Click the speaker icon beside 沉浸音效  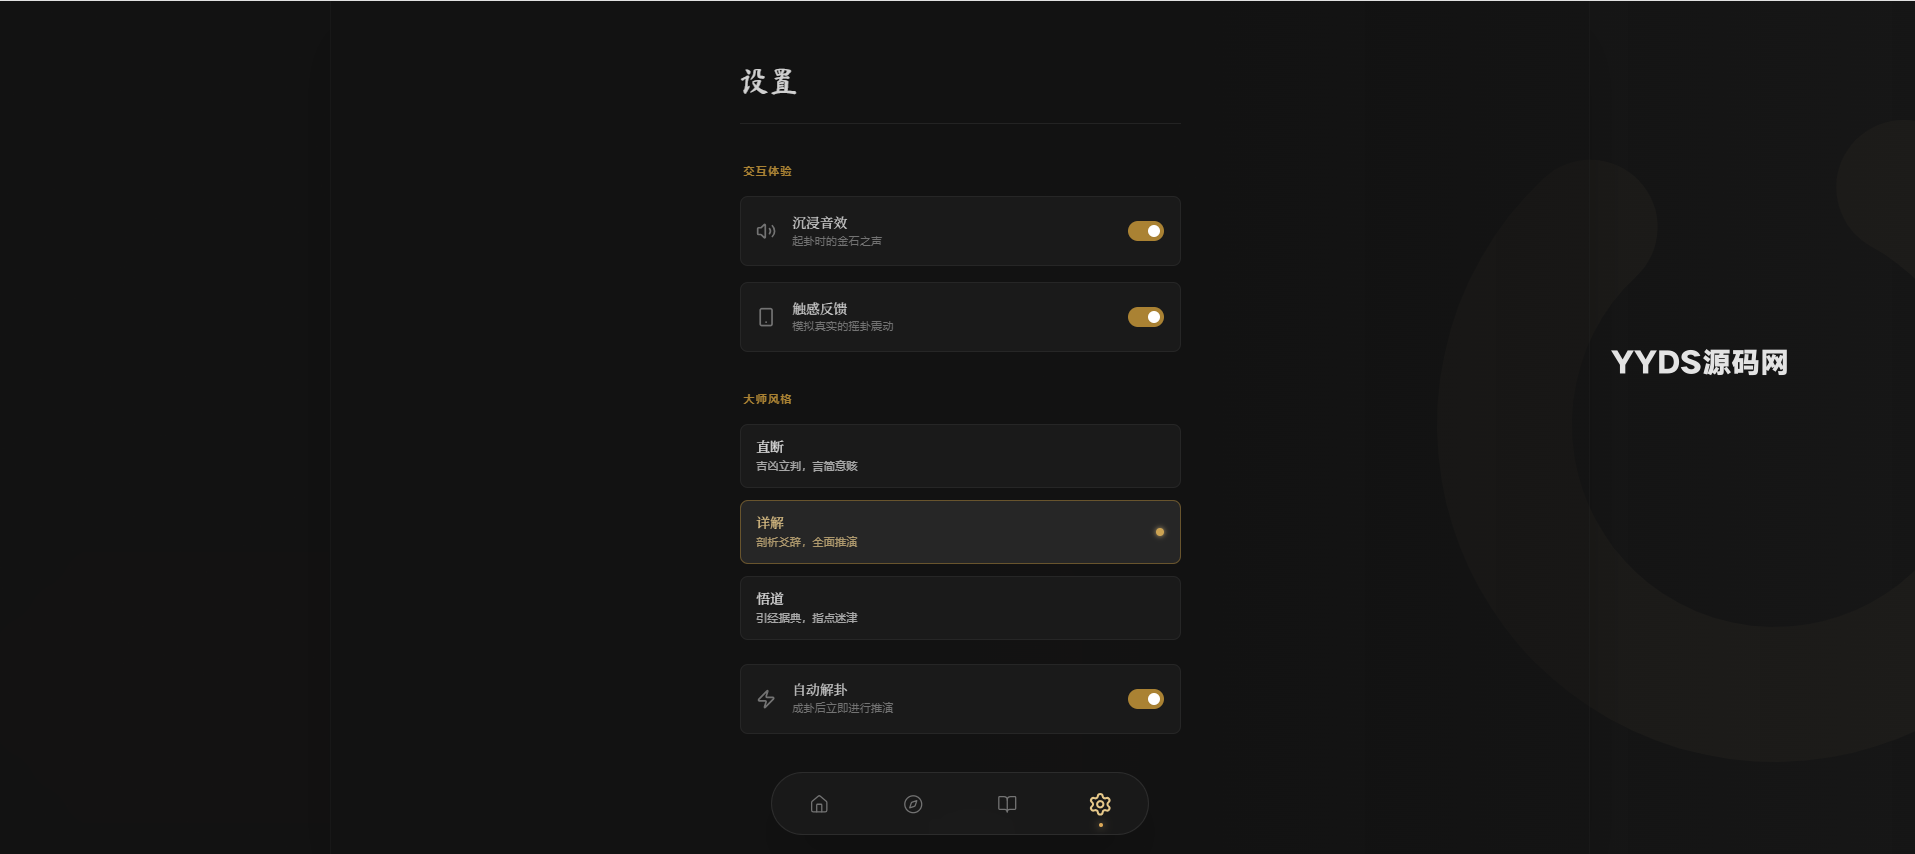[x=766, y=231]
